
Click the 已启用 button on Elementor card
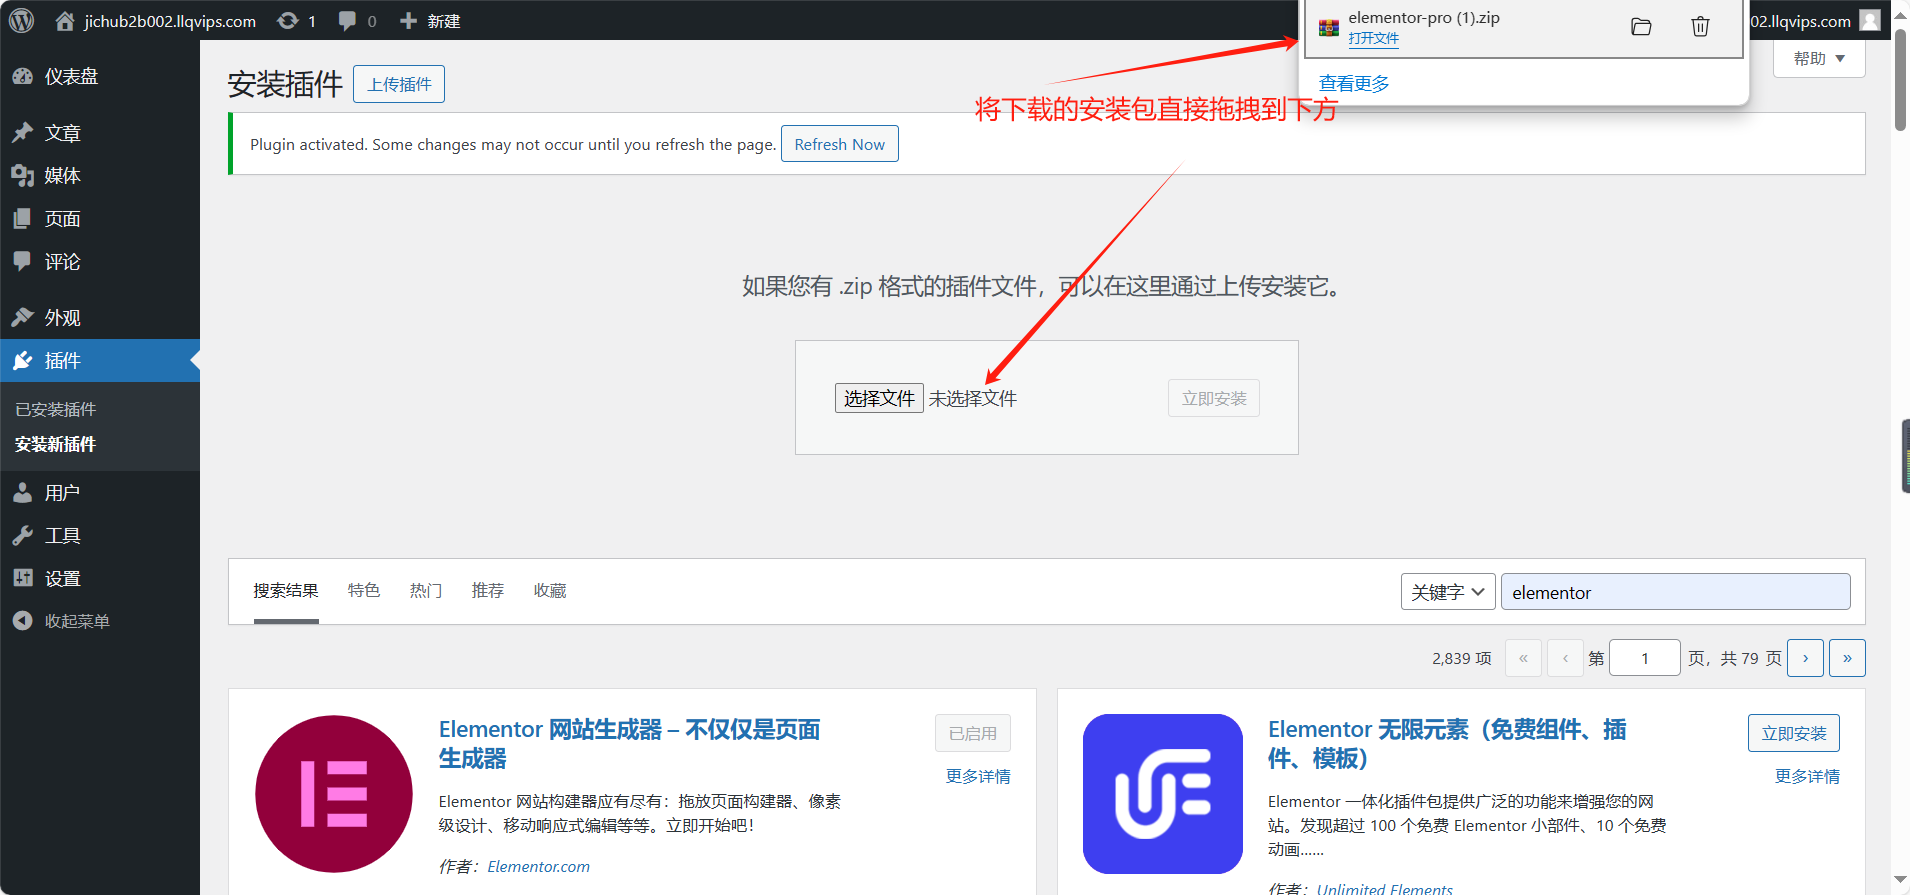coord(973,733)
